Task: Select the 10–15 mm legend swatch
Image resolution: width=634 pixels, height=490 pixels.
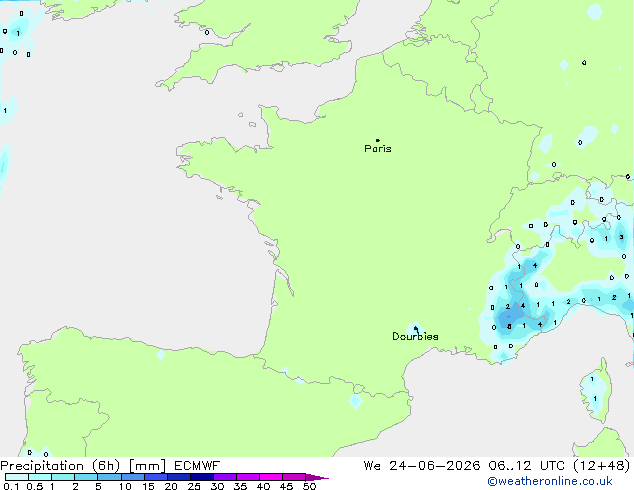Action: [x=132, y=477]
